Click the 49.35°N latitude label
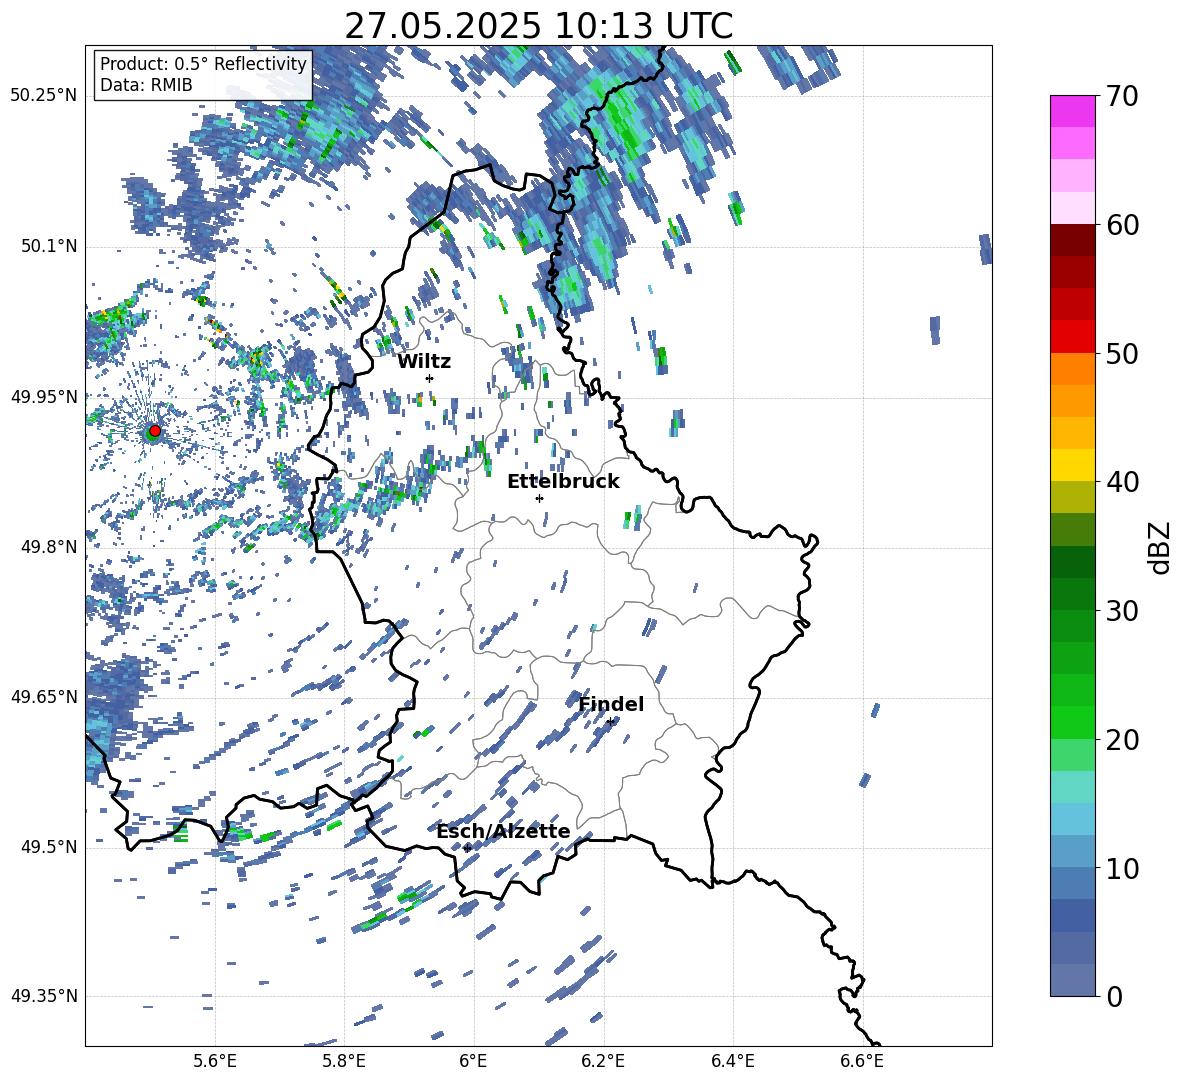 tap(44, 996)
